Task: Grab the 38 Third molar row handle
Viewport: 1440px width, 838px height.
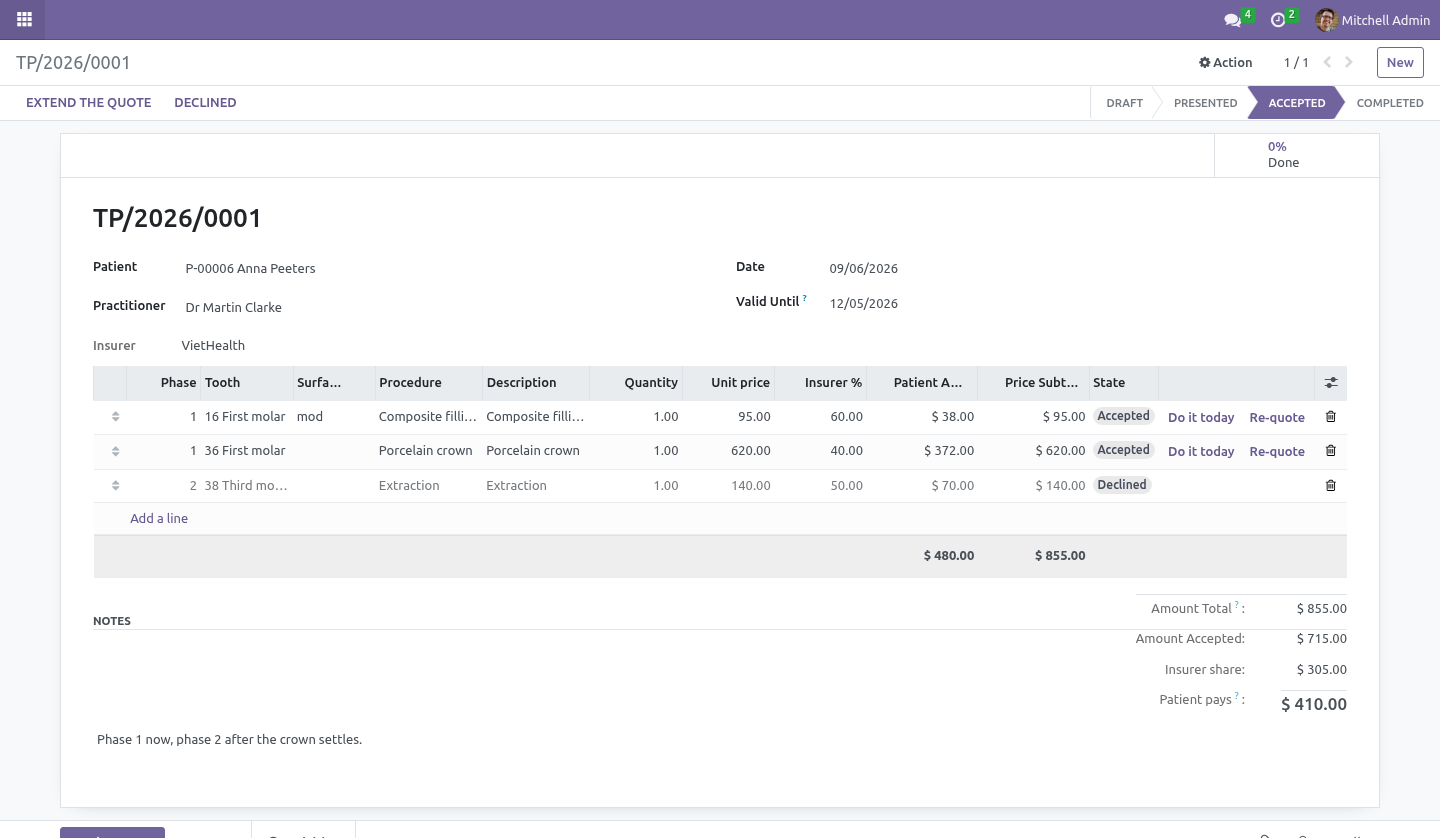Action: (116, 485)
